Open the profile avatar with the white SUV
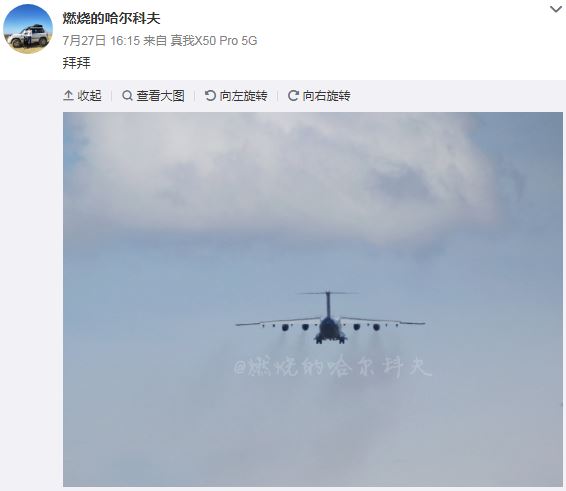 [28, 29]
